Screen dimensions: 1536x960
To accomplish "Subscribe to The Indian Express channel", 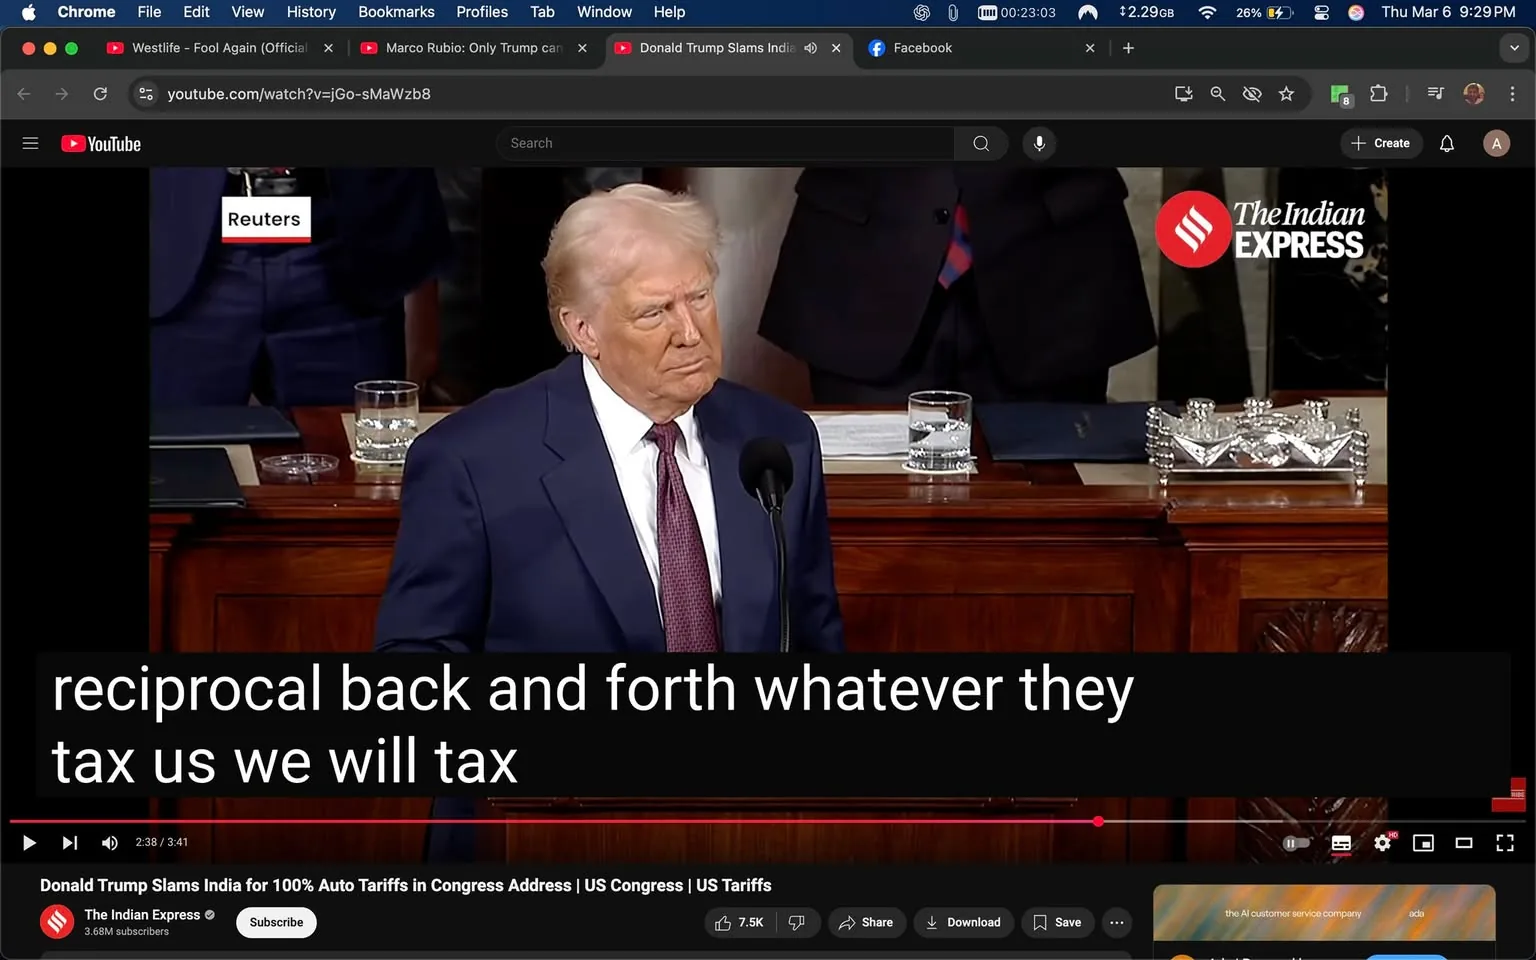I will point(275,922).
